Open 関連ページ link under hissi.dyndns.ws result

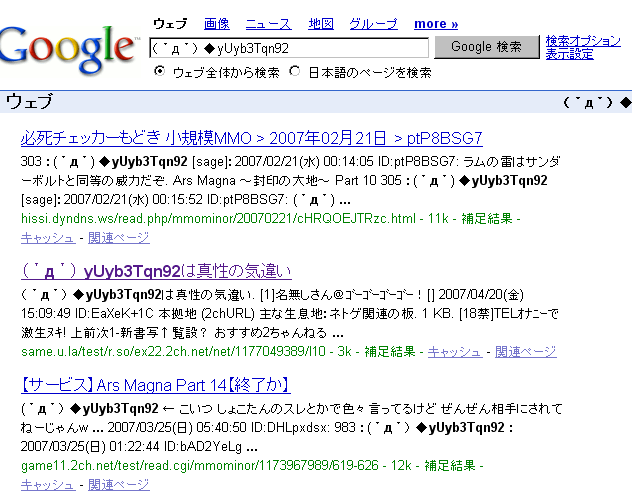coord(118,238)
